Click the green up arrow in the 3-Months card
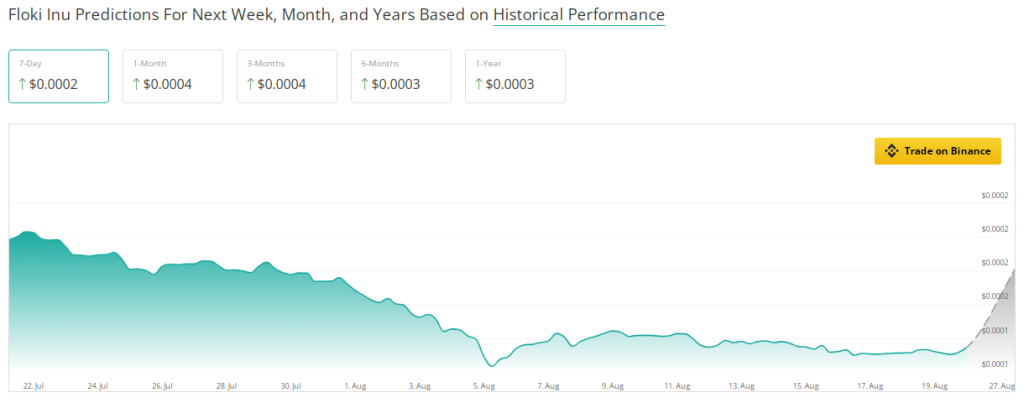The image size is (1024, 403). [x=251, y=84]
